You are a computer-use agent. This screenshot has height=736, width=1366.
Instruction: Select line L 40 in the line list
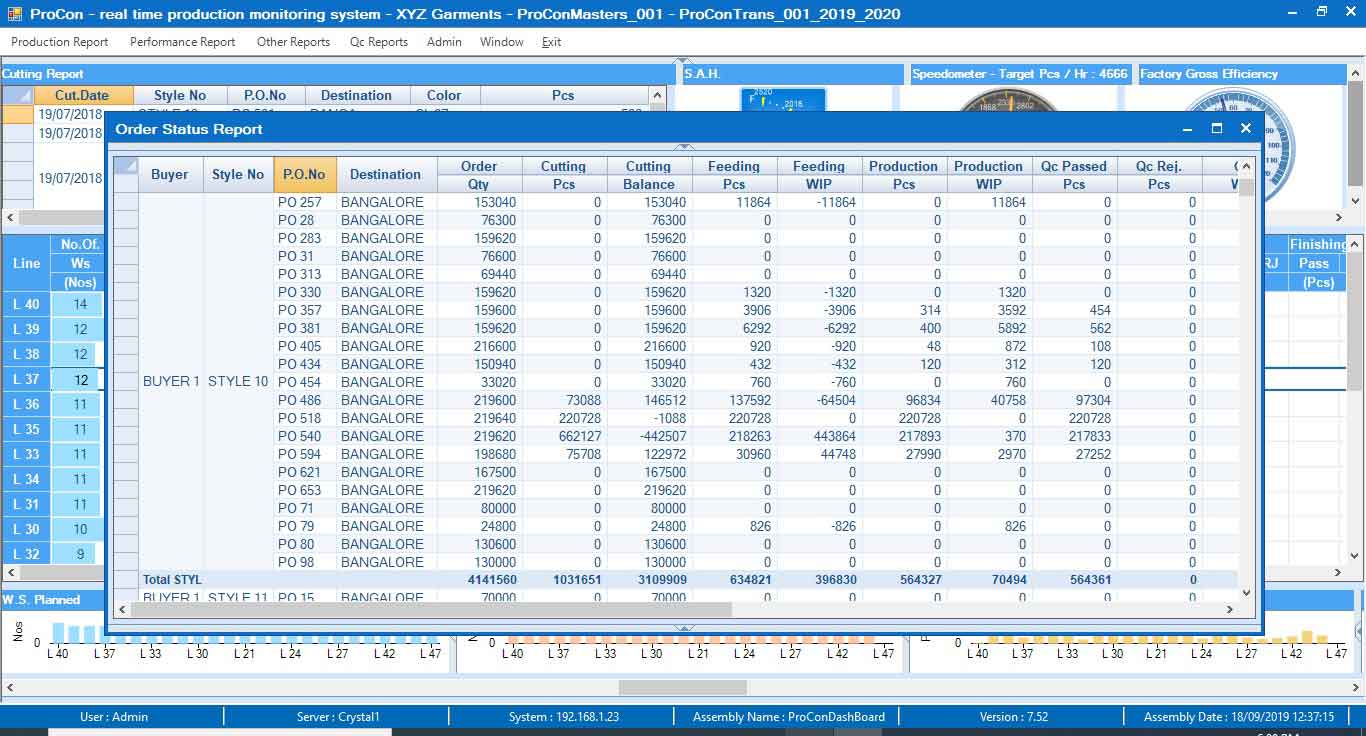coord(26,304)
